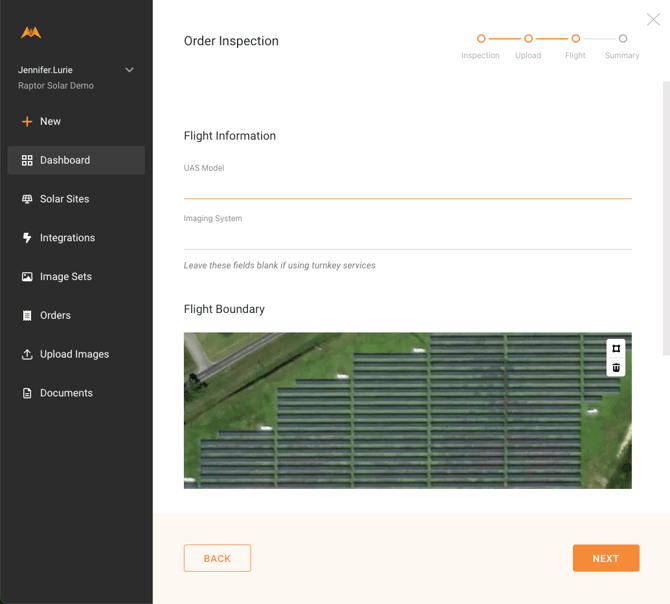Open the Orders list icon
670x604 pixels.
click(x=27, y=316)
